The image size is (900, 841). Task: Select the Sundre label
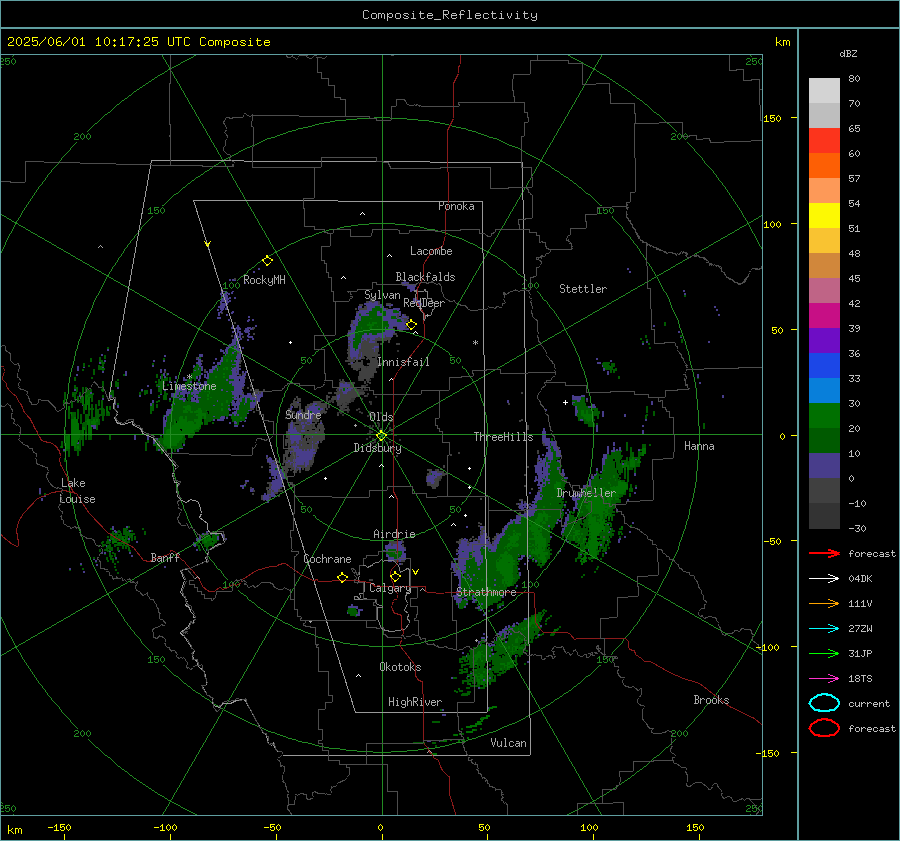[303, 414]
